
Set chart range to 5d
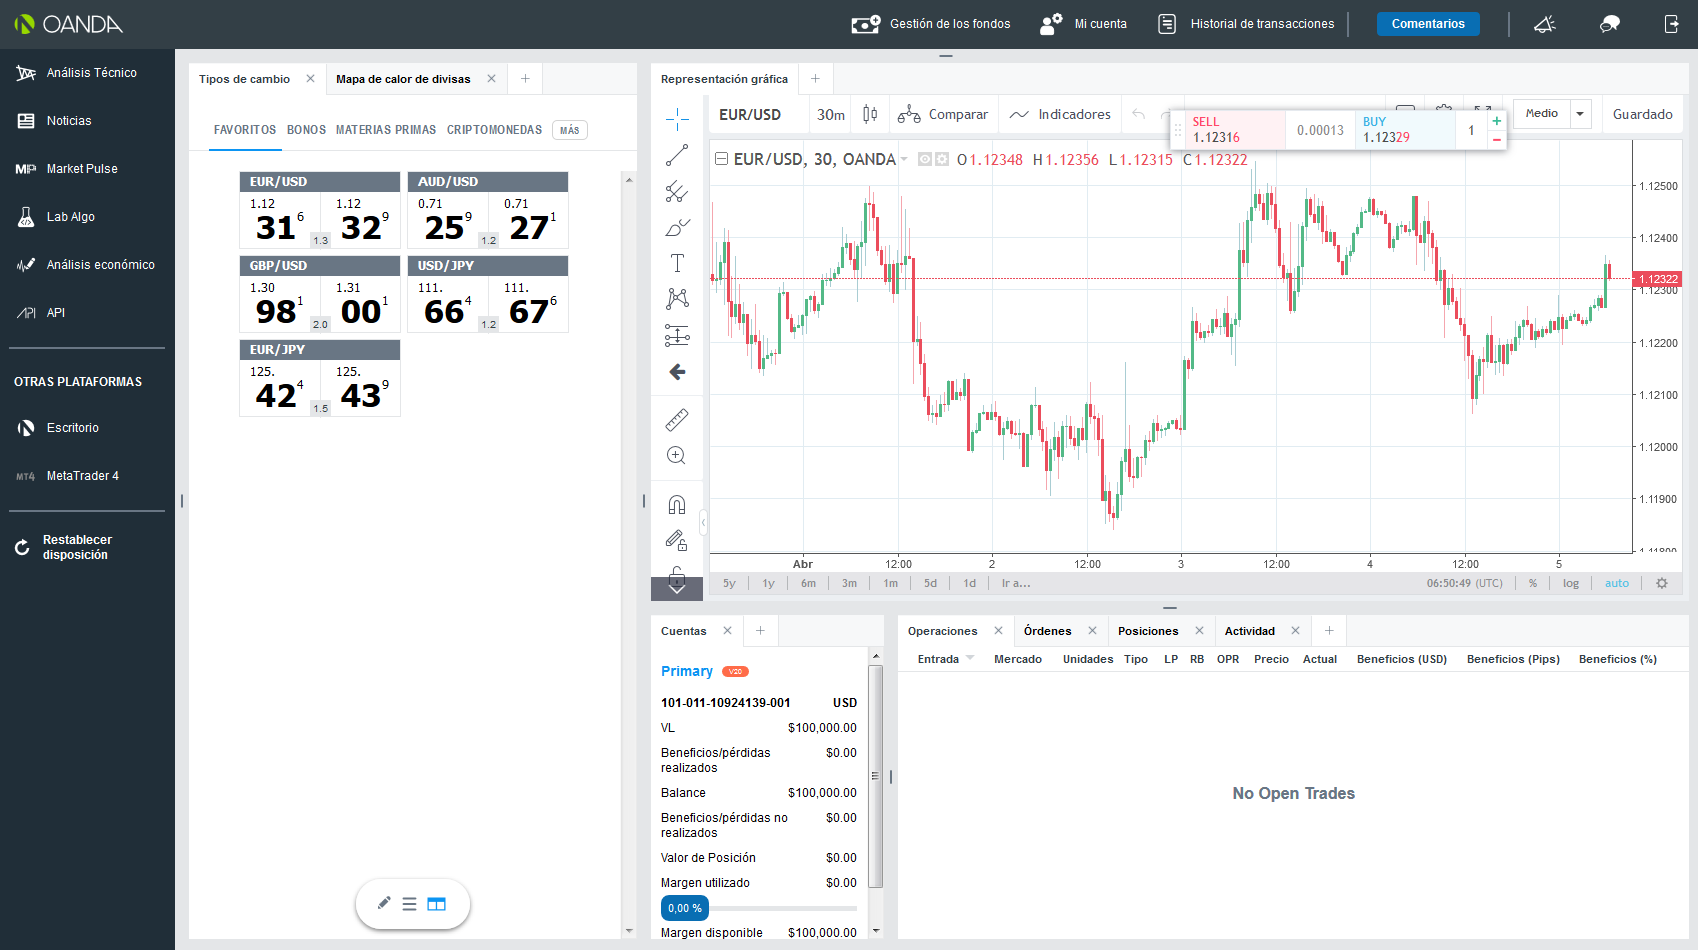pos(931,583)
